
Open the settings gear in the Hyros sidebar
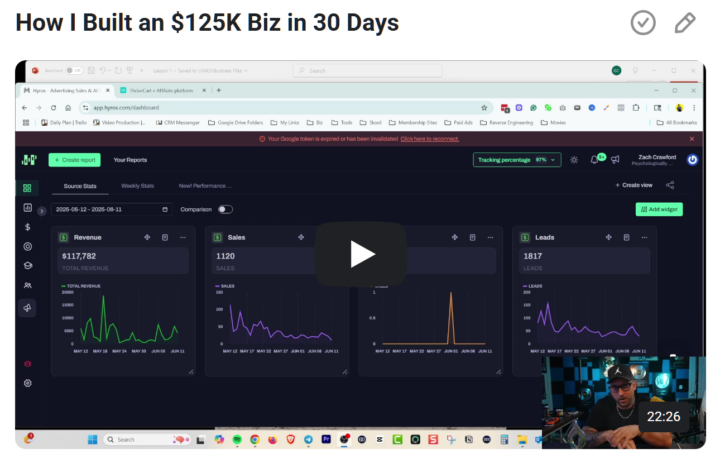click(28, 383)
